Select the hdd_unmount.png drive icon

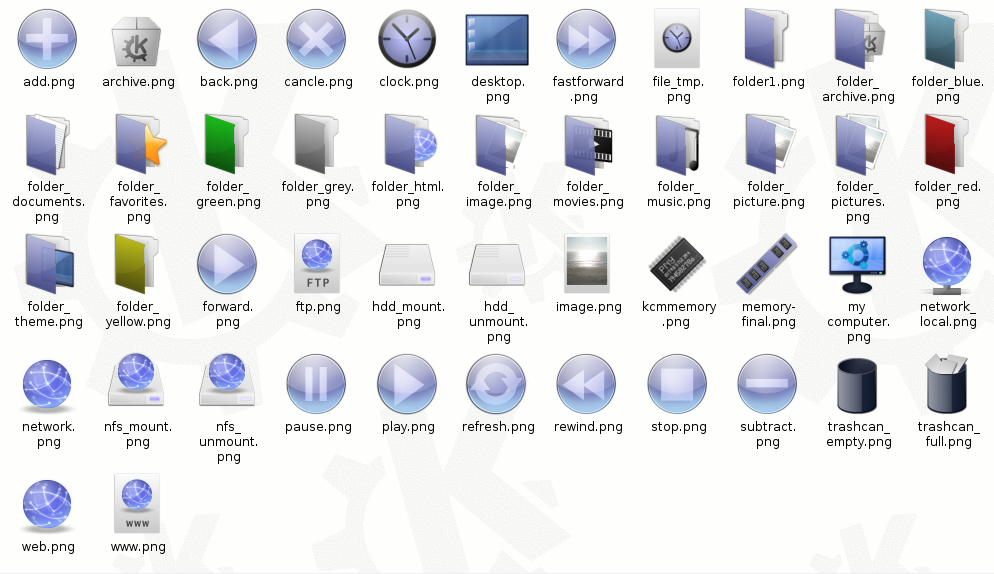coord(497,265)
